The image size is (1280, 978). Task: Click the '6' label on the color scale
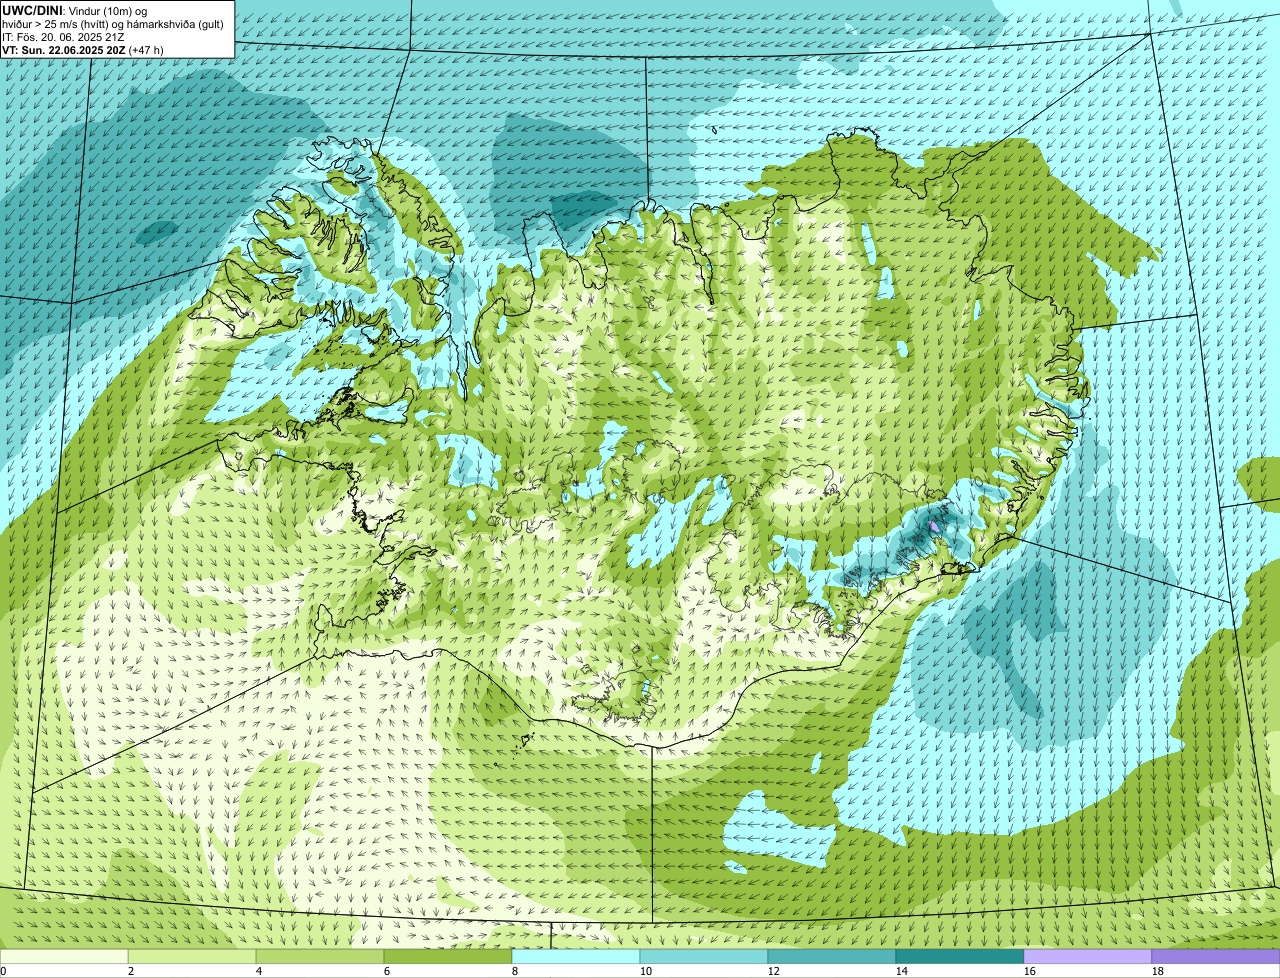coord(387,971)
